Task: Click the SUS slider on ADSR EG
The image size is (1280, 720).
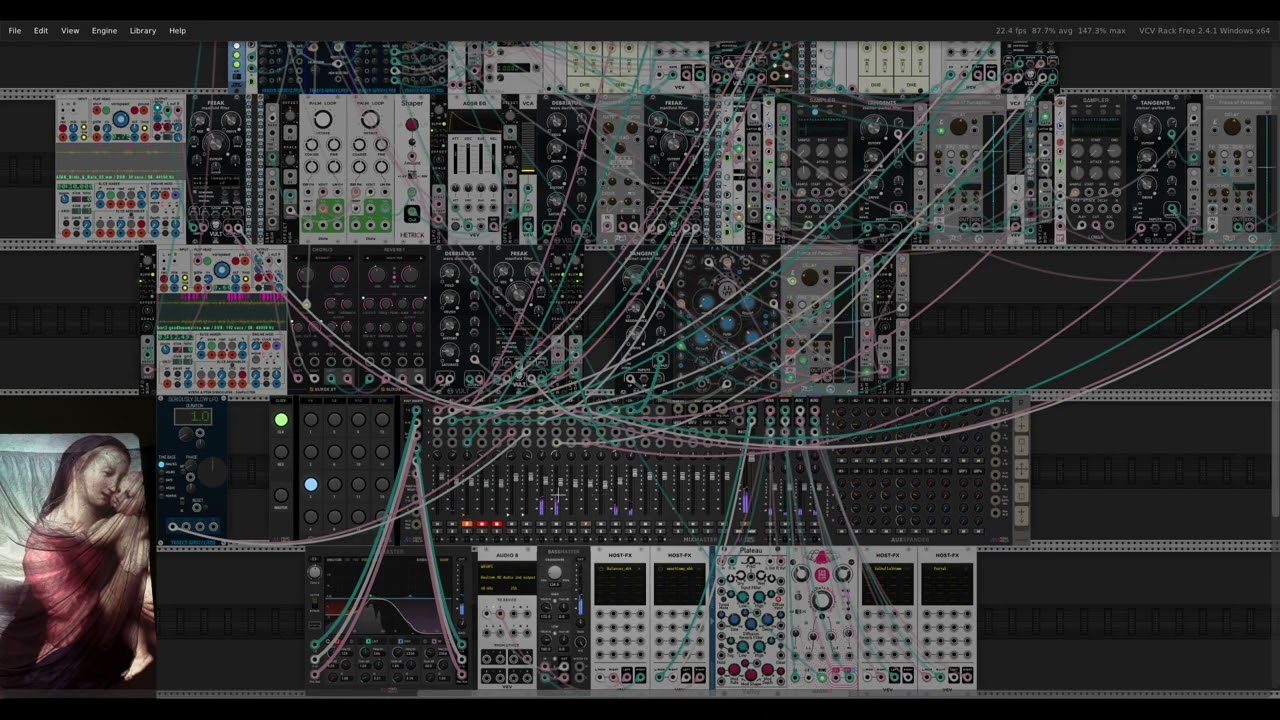Action: click(x=481, y=159)
